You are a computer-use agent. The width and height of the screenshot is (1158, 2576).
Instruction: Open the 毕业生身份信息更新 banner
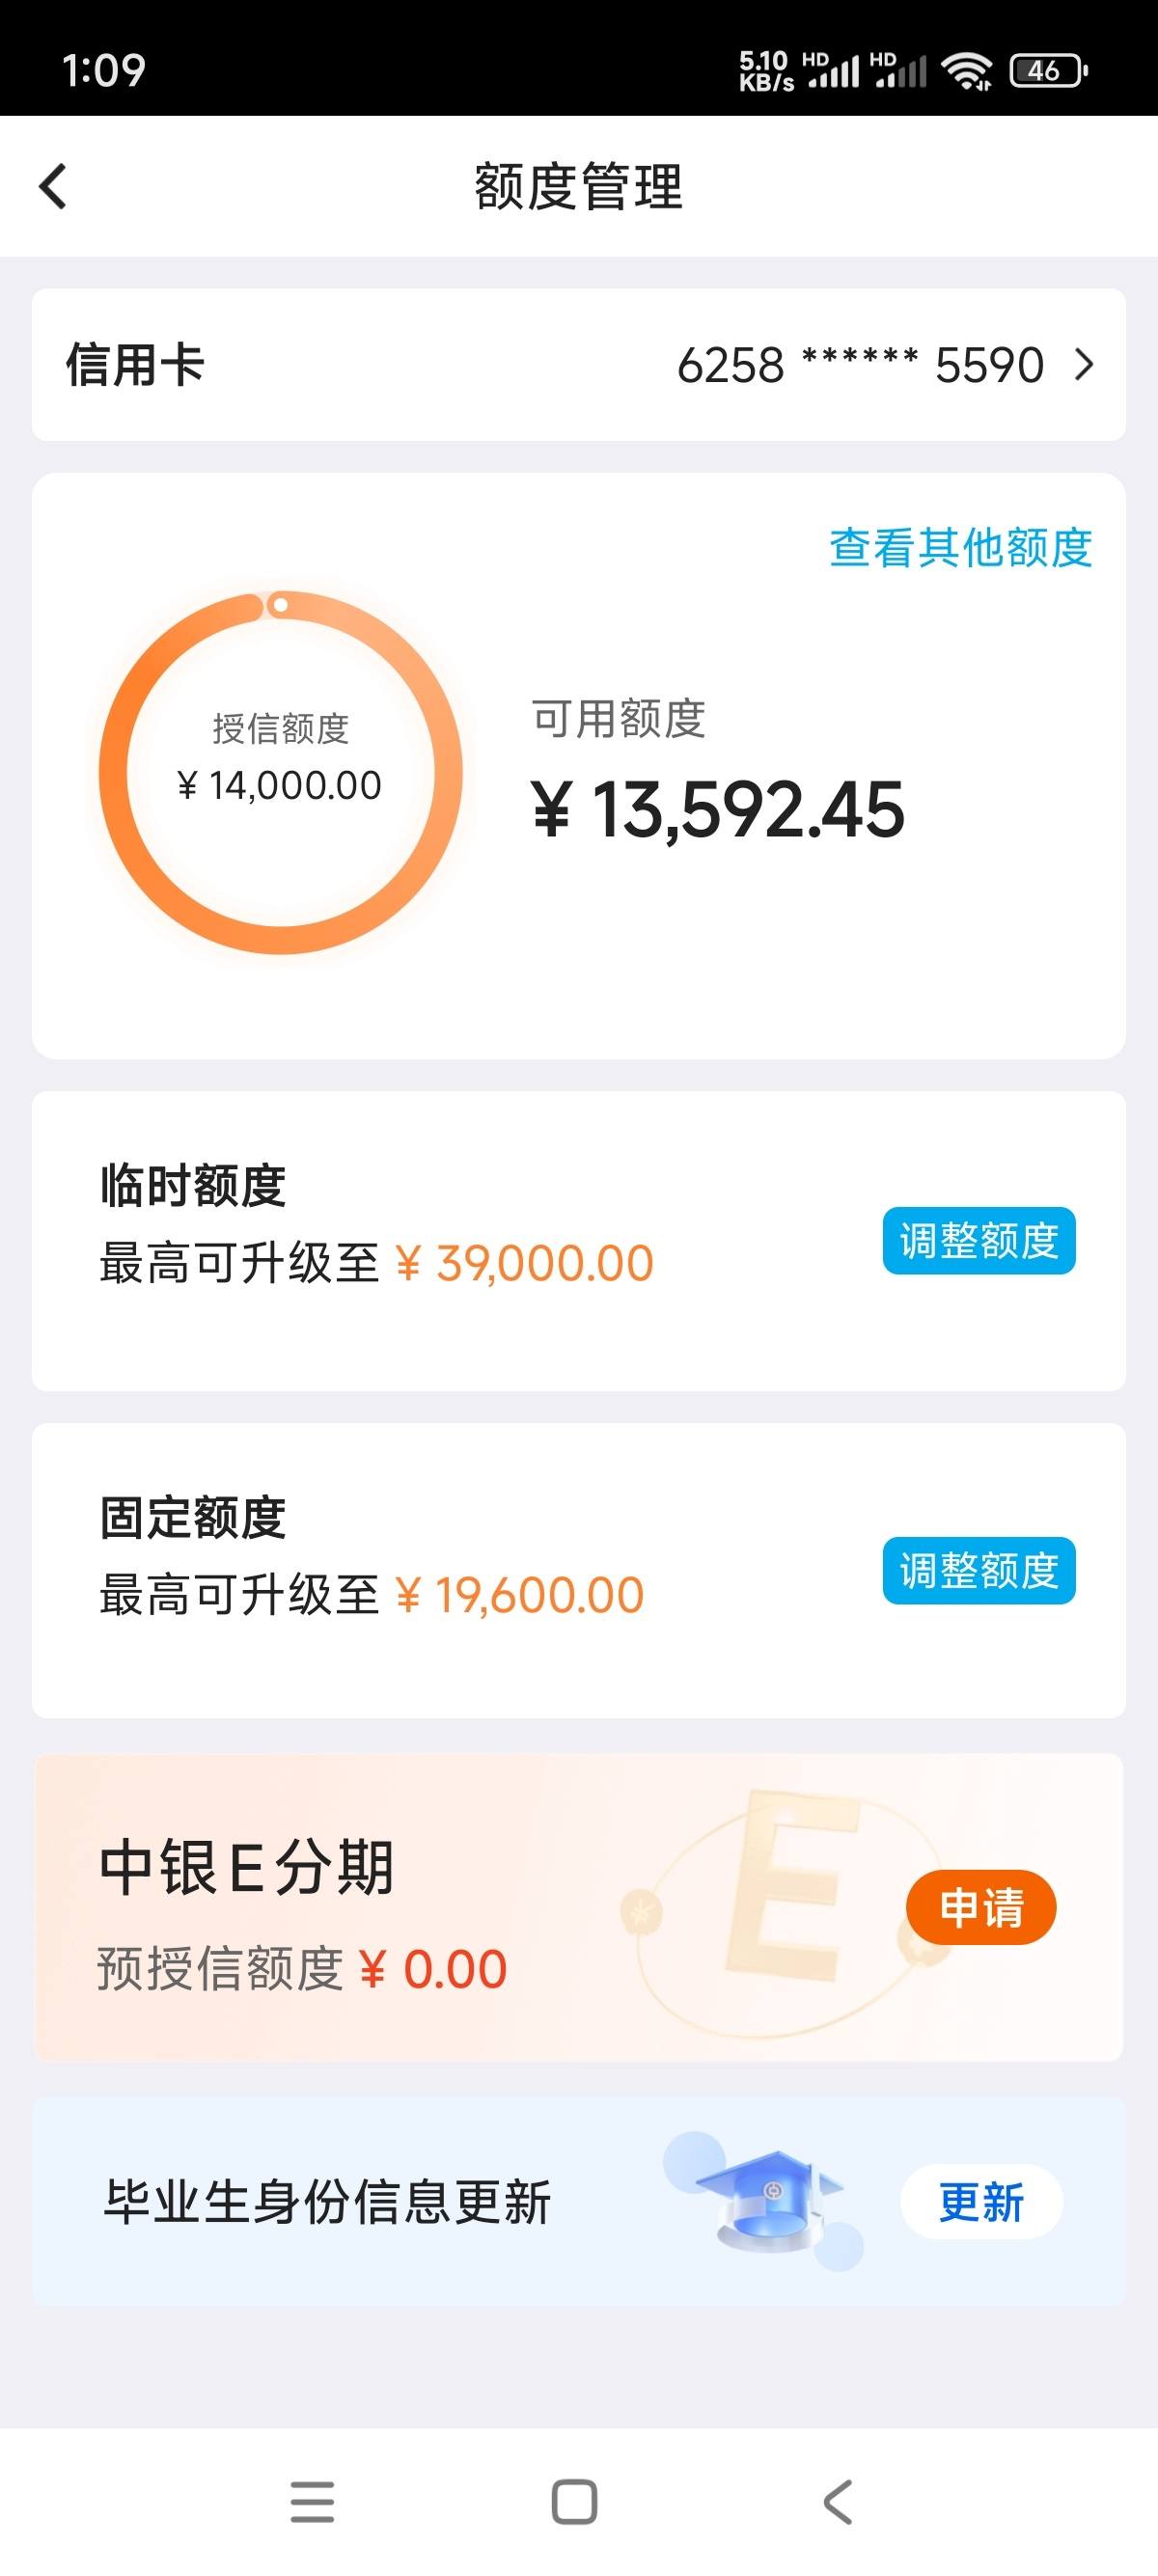click(579, 2202)
